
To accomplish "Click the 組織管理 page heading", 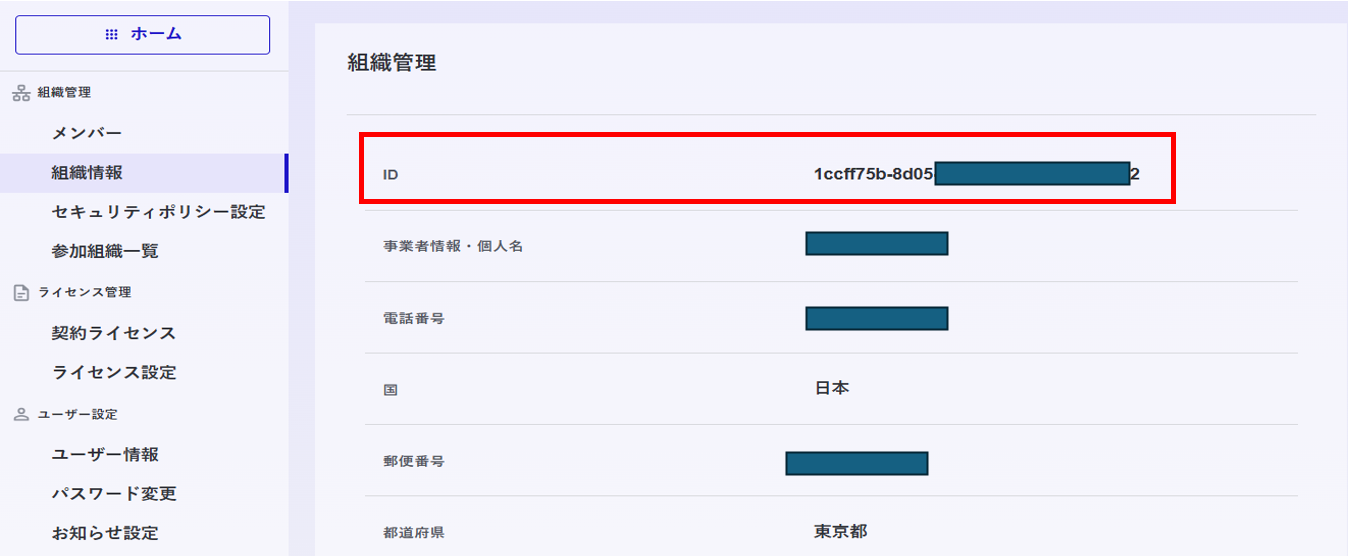I will tap(392, 63).
